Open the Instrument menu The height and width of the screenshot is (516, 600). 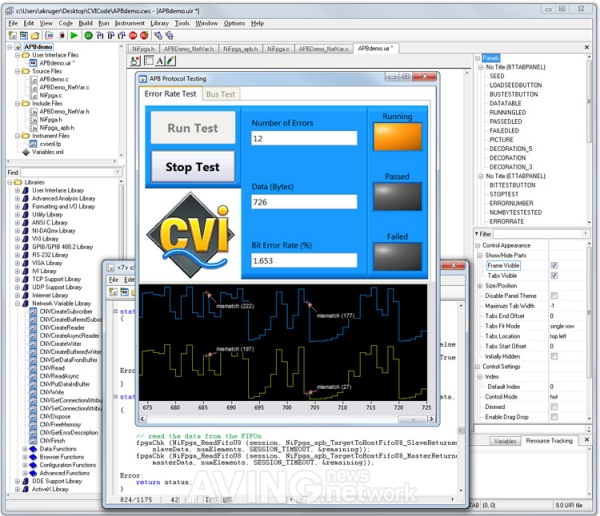[130, 23]
